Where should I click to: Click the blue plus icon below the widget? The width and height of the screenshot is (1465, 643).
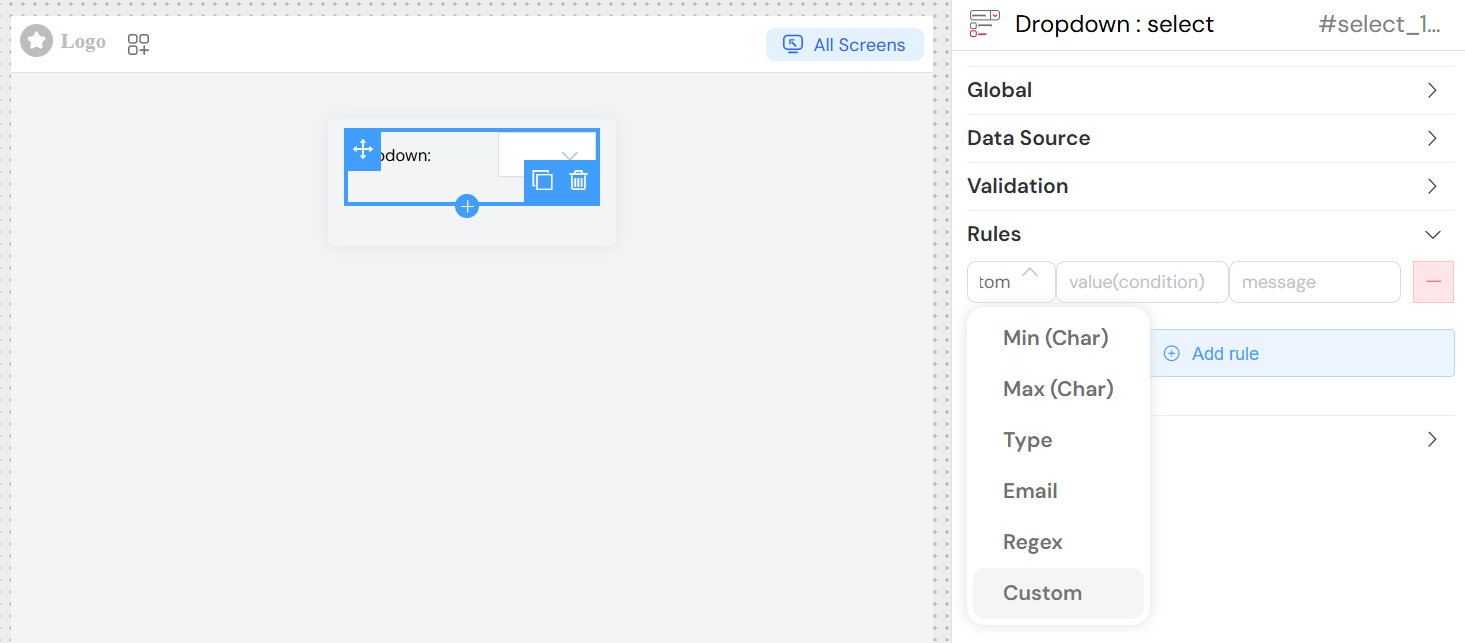[x=466, y=205]
